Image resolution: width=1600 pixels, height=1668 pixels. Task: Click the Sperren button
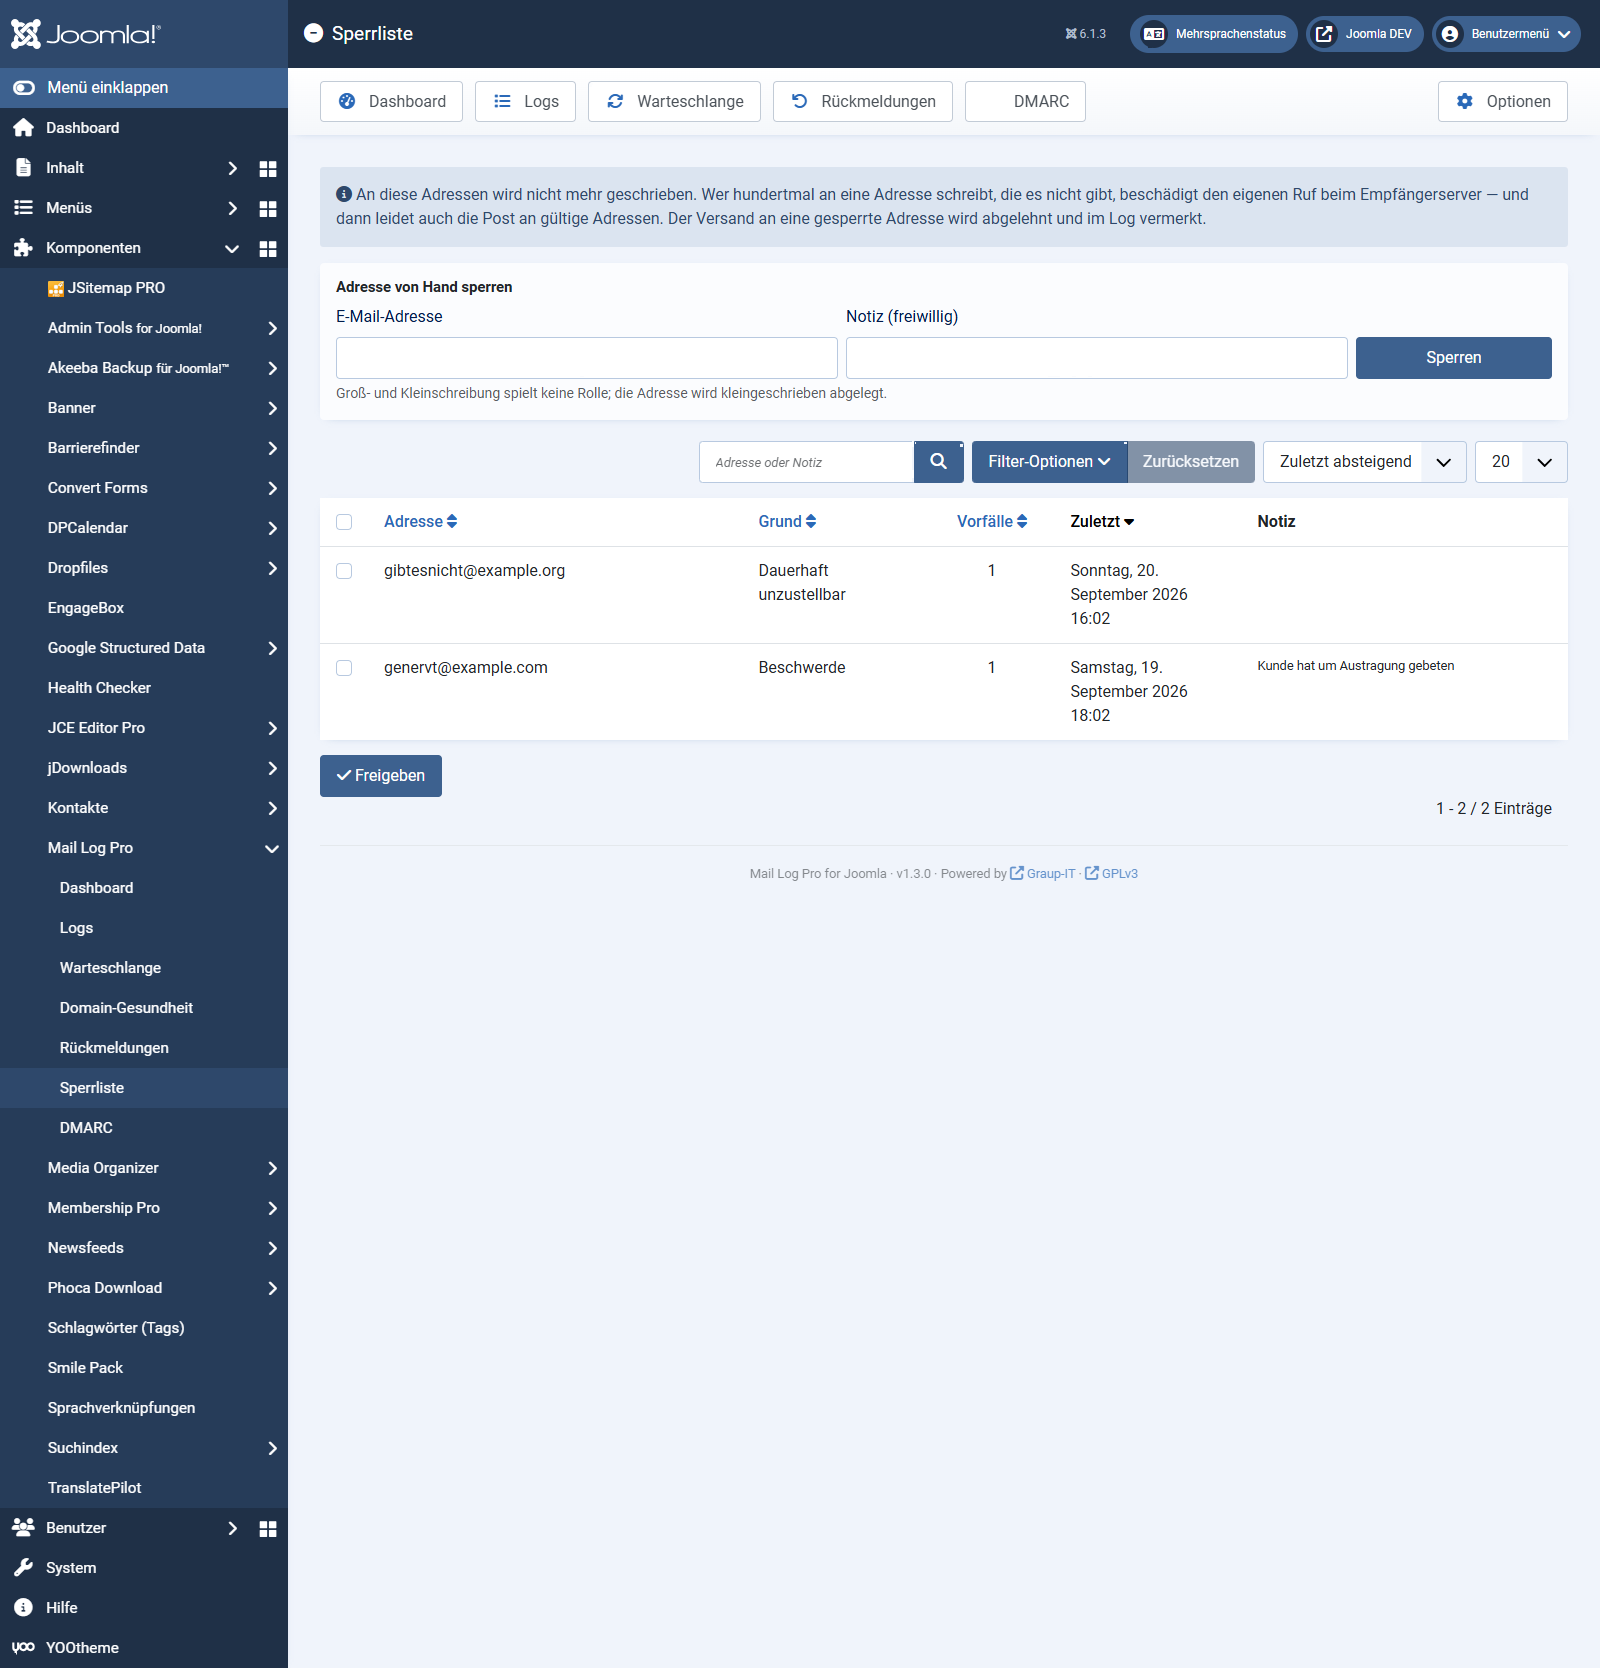(1454, 358)
